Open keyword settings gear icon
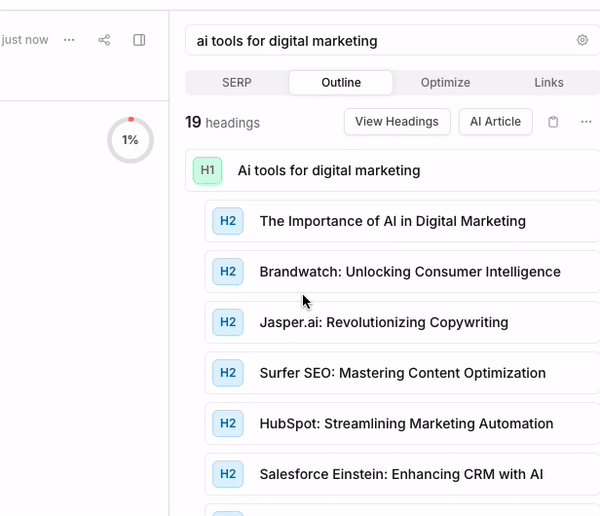Image resolution: width=600 pixels, height=516 pixels. point(582,40)
